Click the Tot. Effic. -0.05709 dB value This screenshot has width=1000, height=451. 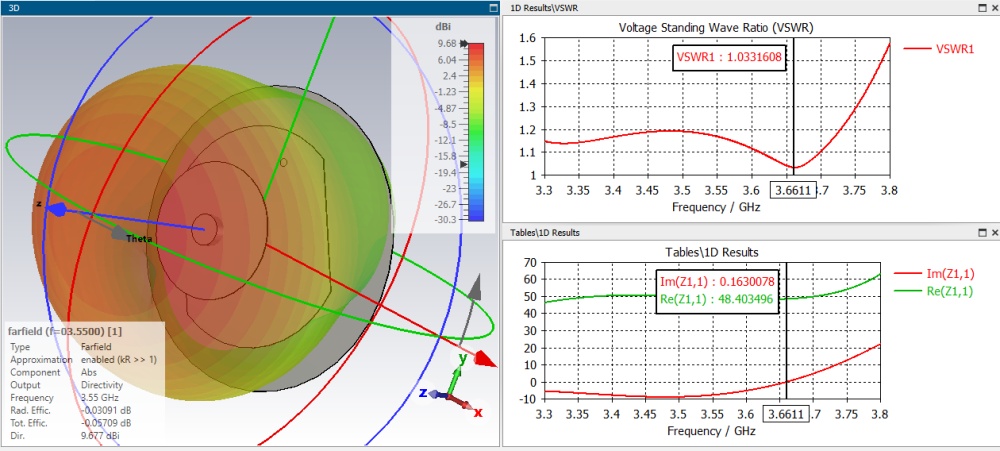107,422
